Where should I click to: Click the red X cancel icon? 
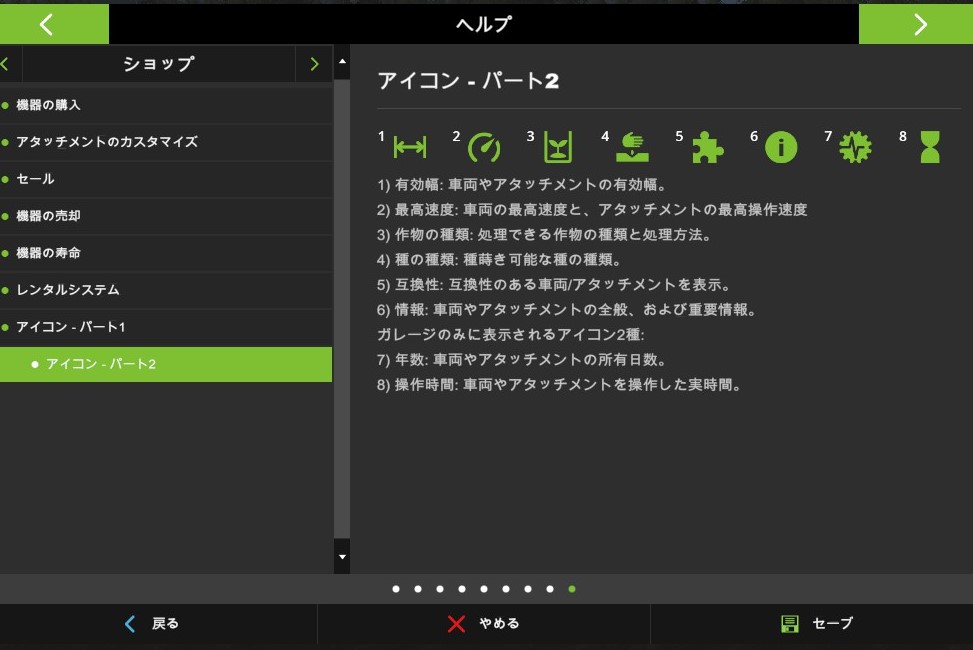(456, 624)
